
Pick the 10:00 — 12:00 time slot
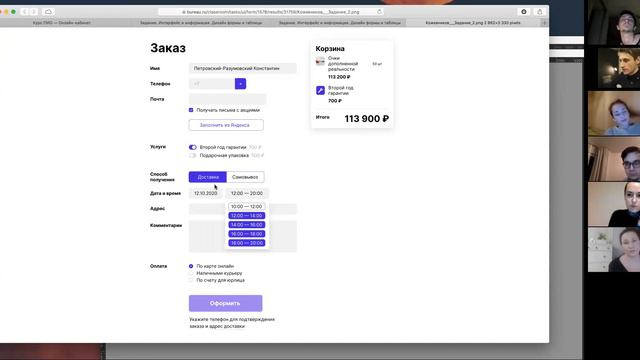247,207
